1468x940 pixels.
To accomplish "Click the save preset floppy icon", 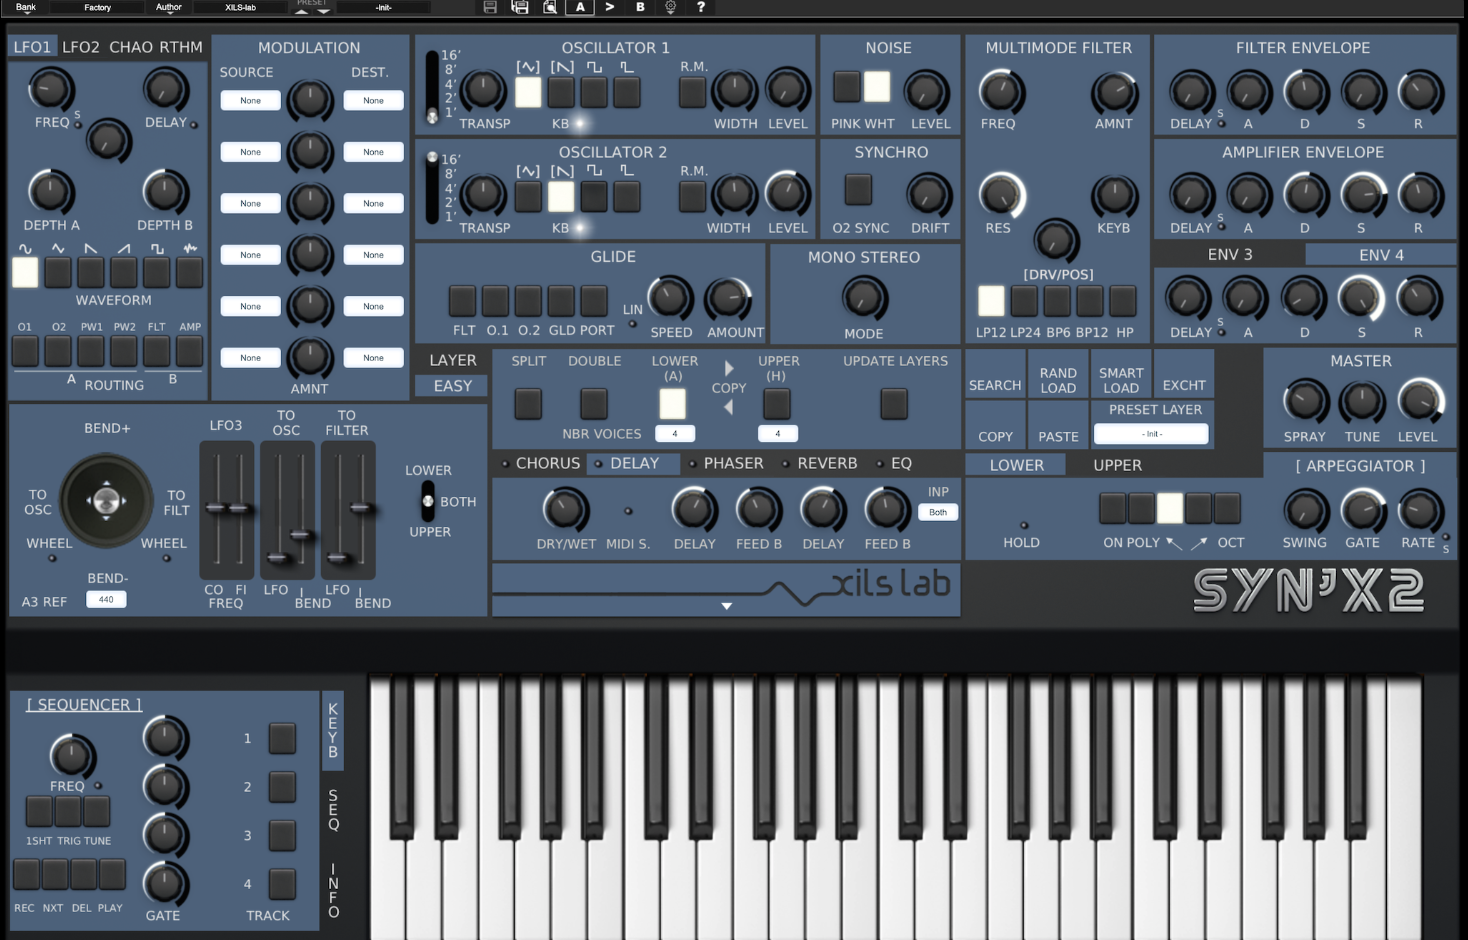I will pyautogui.click(x=490, y=7).
